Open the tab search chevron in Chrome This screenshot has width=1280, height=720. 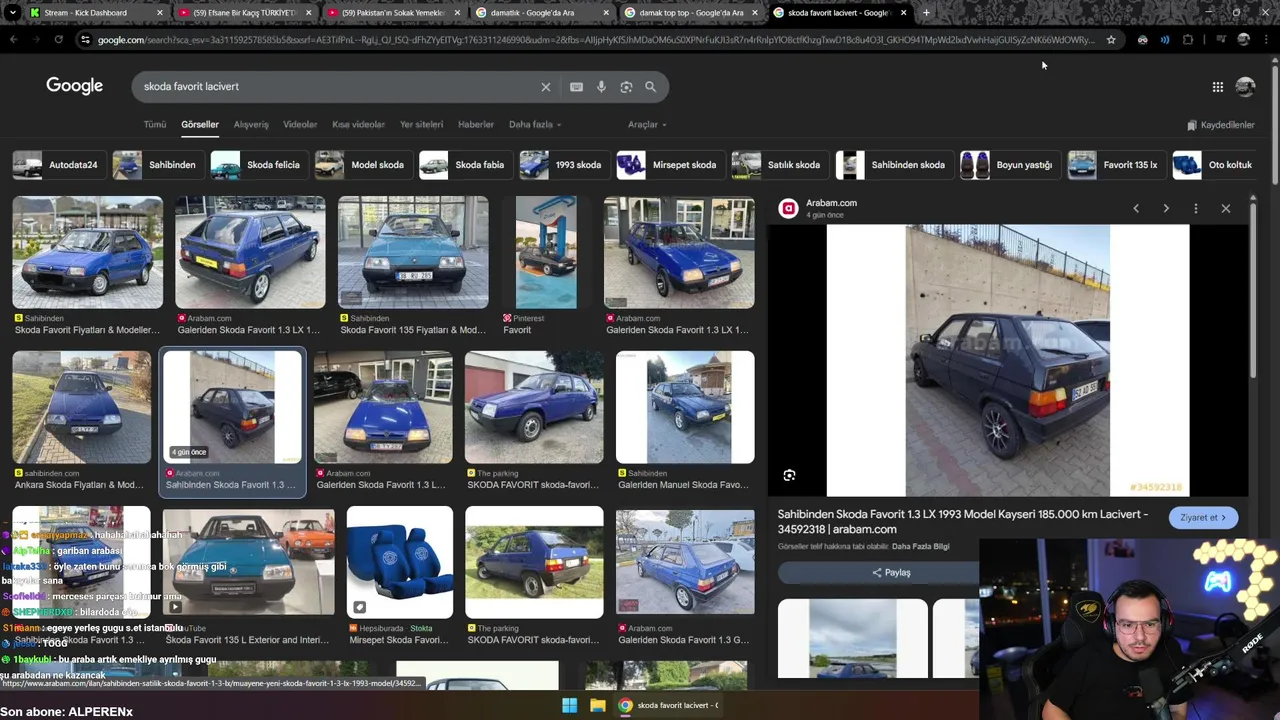click(13, 13)
